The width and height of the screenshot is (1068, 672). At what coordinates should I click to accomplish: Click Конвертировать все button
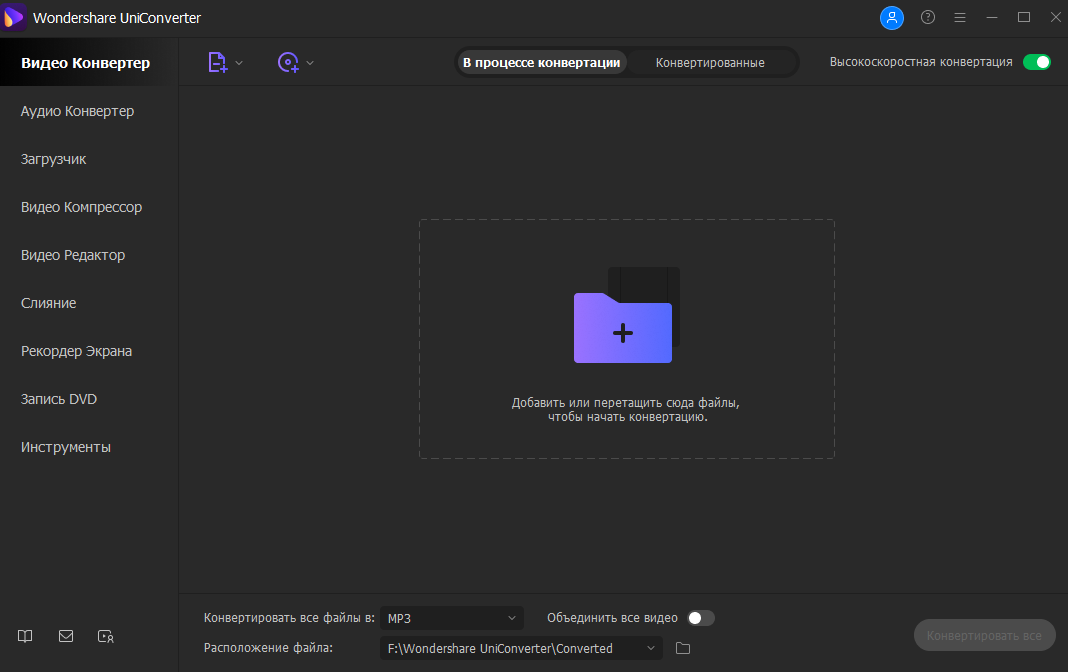click(x=984, y=635)
